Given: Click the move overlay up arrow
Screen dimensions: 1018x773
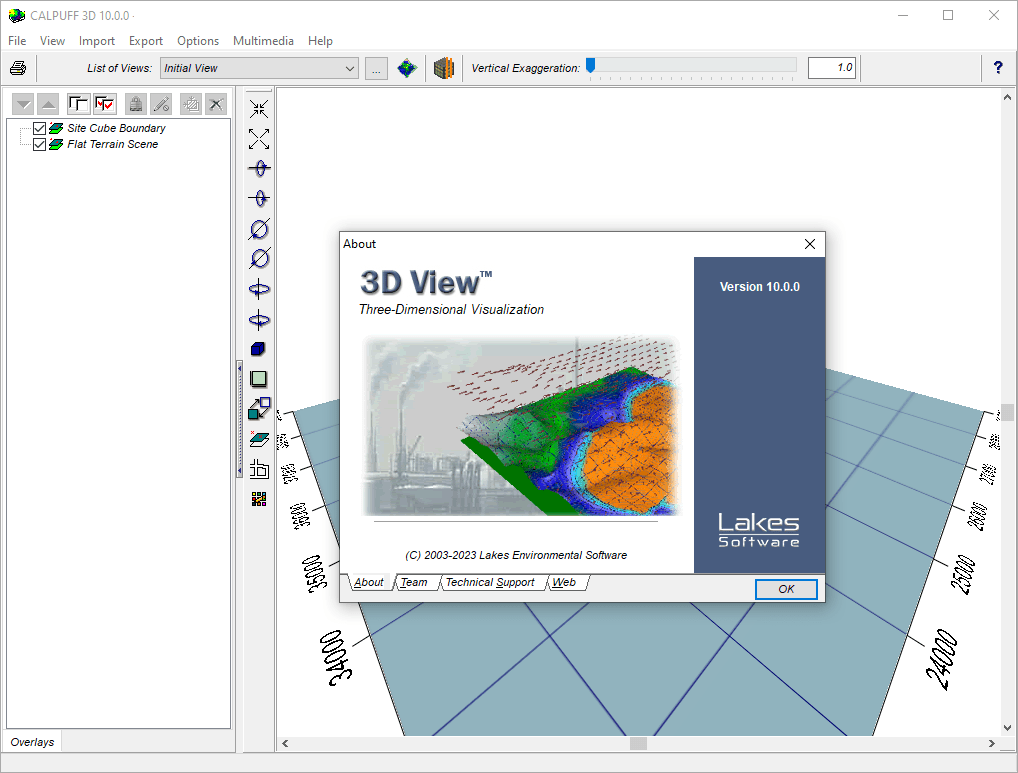Looking at the screenshot, I should pos(48,104).
